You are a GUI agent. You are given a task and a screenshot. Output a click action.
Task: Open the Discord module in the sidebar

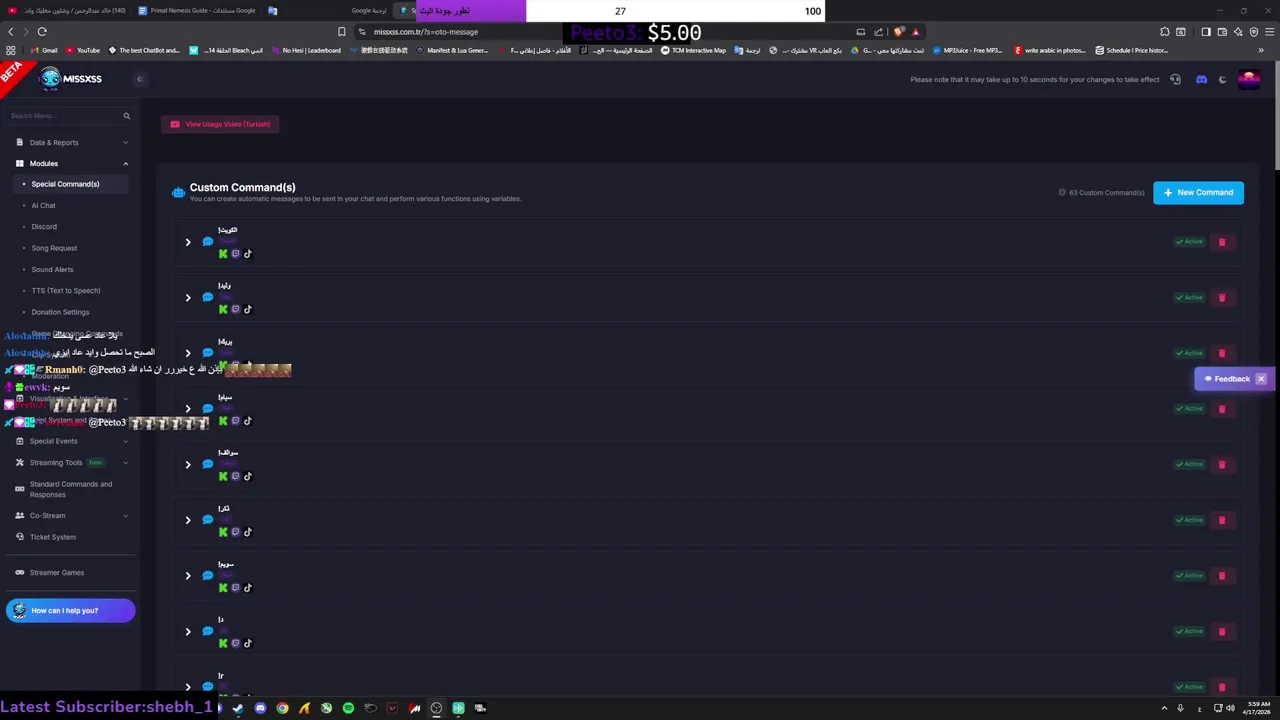[44, 227]
